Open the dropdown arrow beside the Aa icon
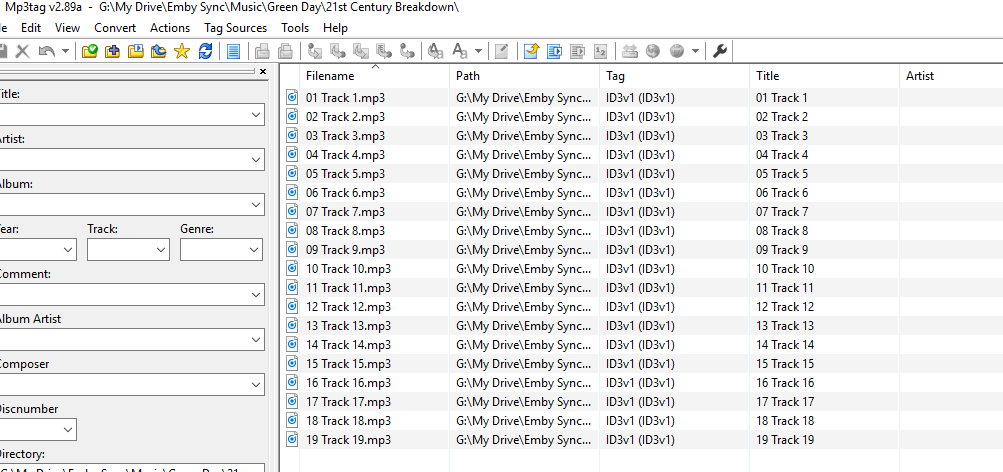Image resolution: width=1003 pixels, height=472 pixels. 478,52
